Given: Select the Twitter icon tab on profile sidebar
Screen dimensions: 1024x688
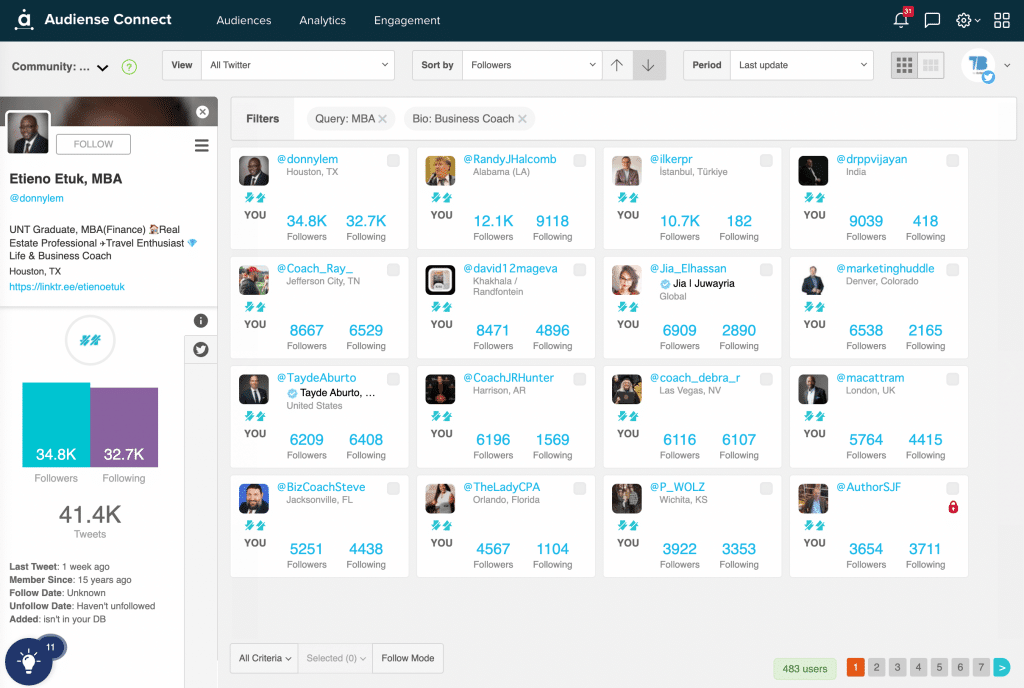Looking at the screenshot, I should (200, 350).
